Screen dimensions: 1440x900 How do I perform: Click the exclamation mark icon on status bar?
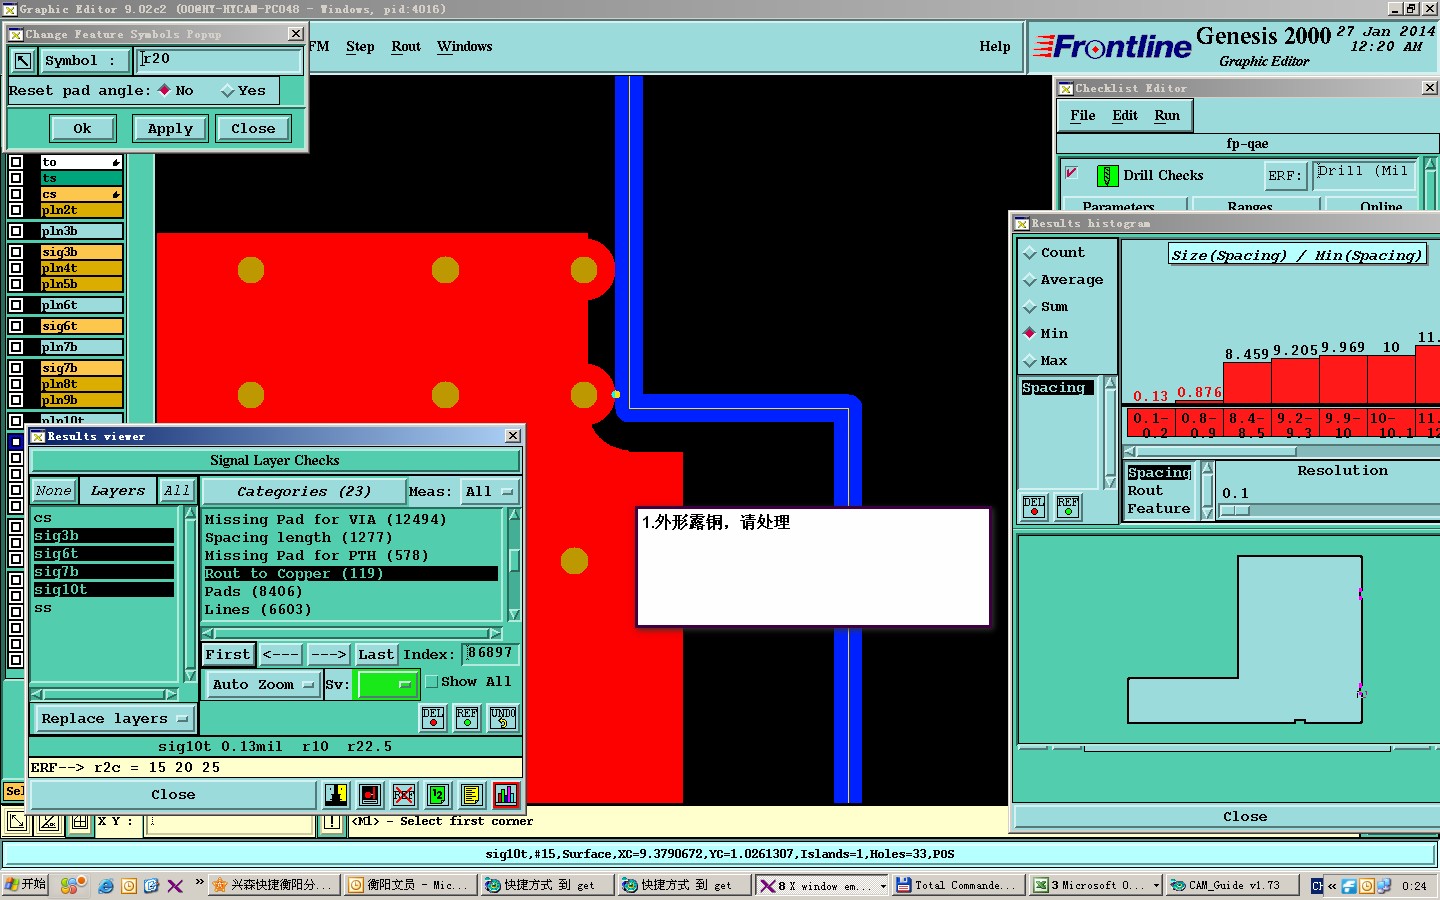click(x=332, y=823)
